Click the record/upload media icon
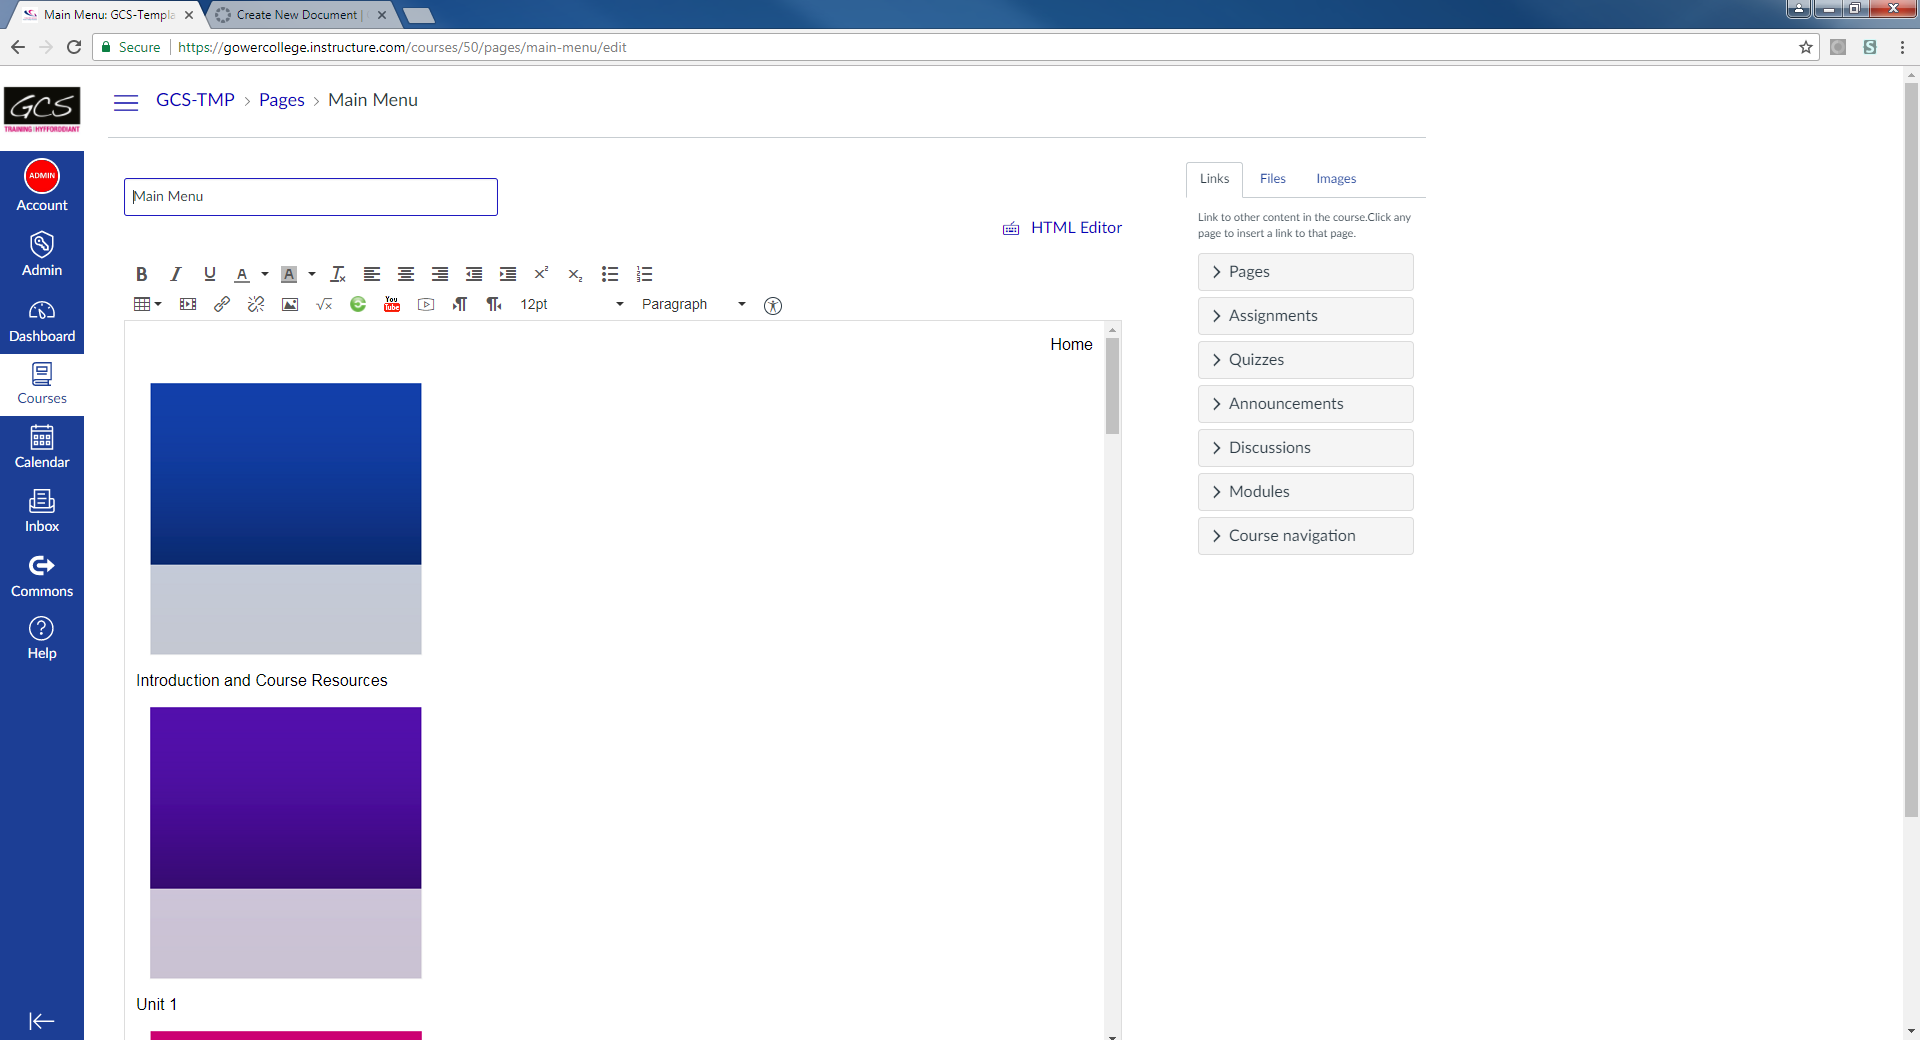 click(426, 304)
